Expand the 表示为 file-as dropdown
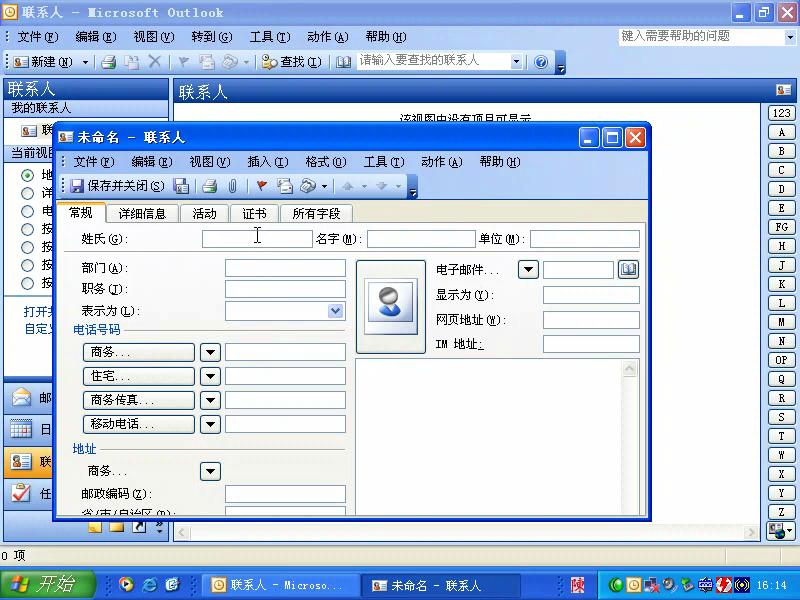 point(335,311)
